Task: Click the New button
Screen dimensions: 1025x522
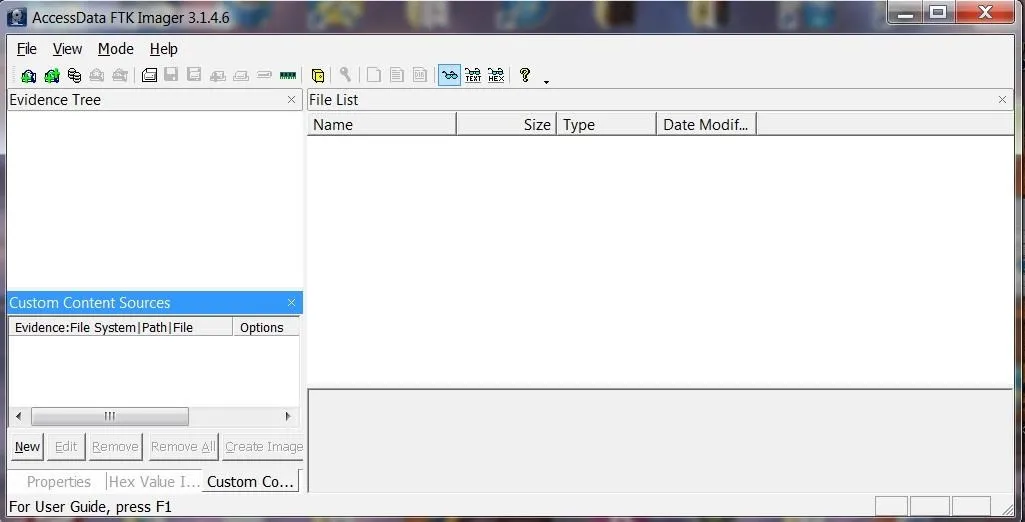Action: pyautogui.click(x=27, y=447)
